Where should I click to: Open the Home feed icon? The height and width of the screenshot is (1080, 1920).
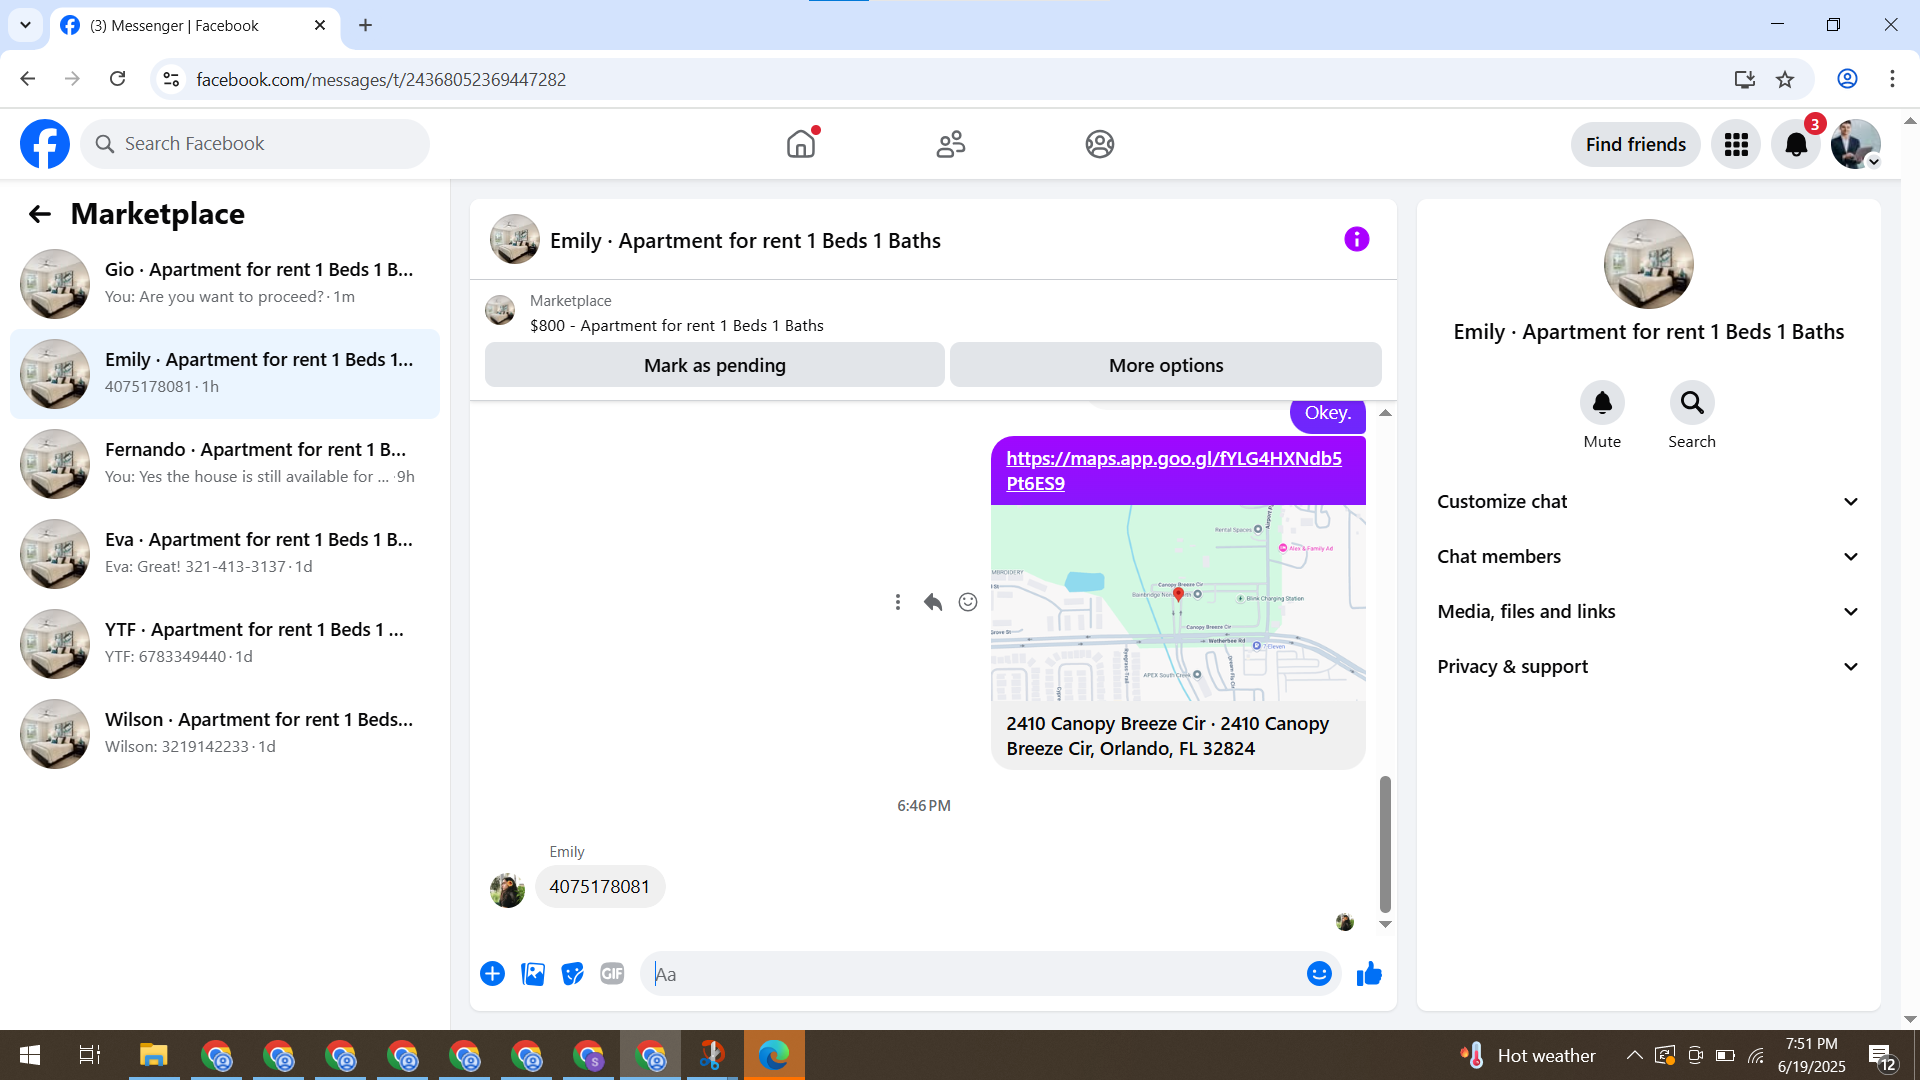click(x=801, y=144)
